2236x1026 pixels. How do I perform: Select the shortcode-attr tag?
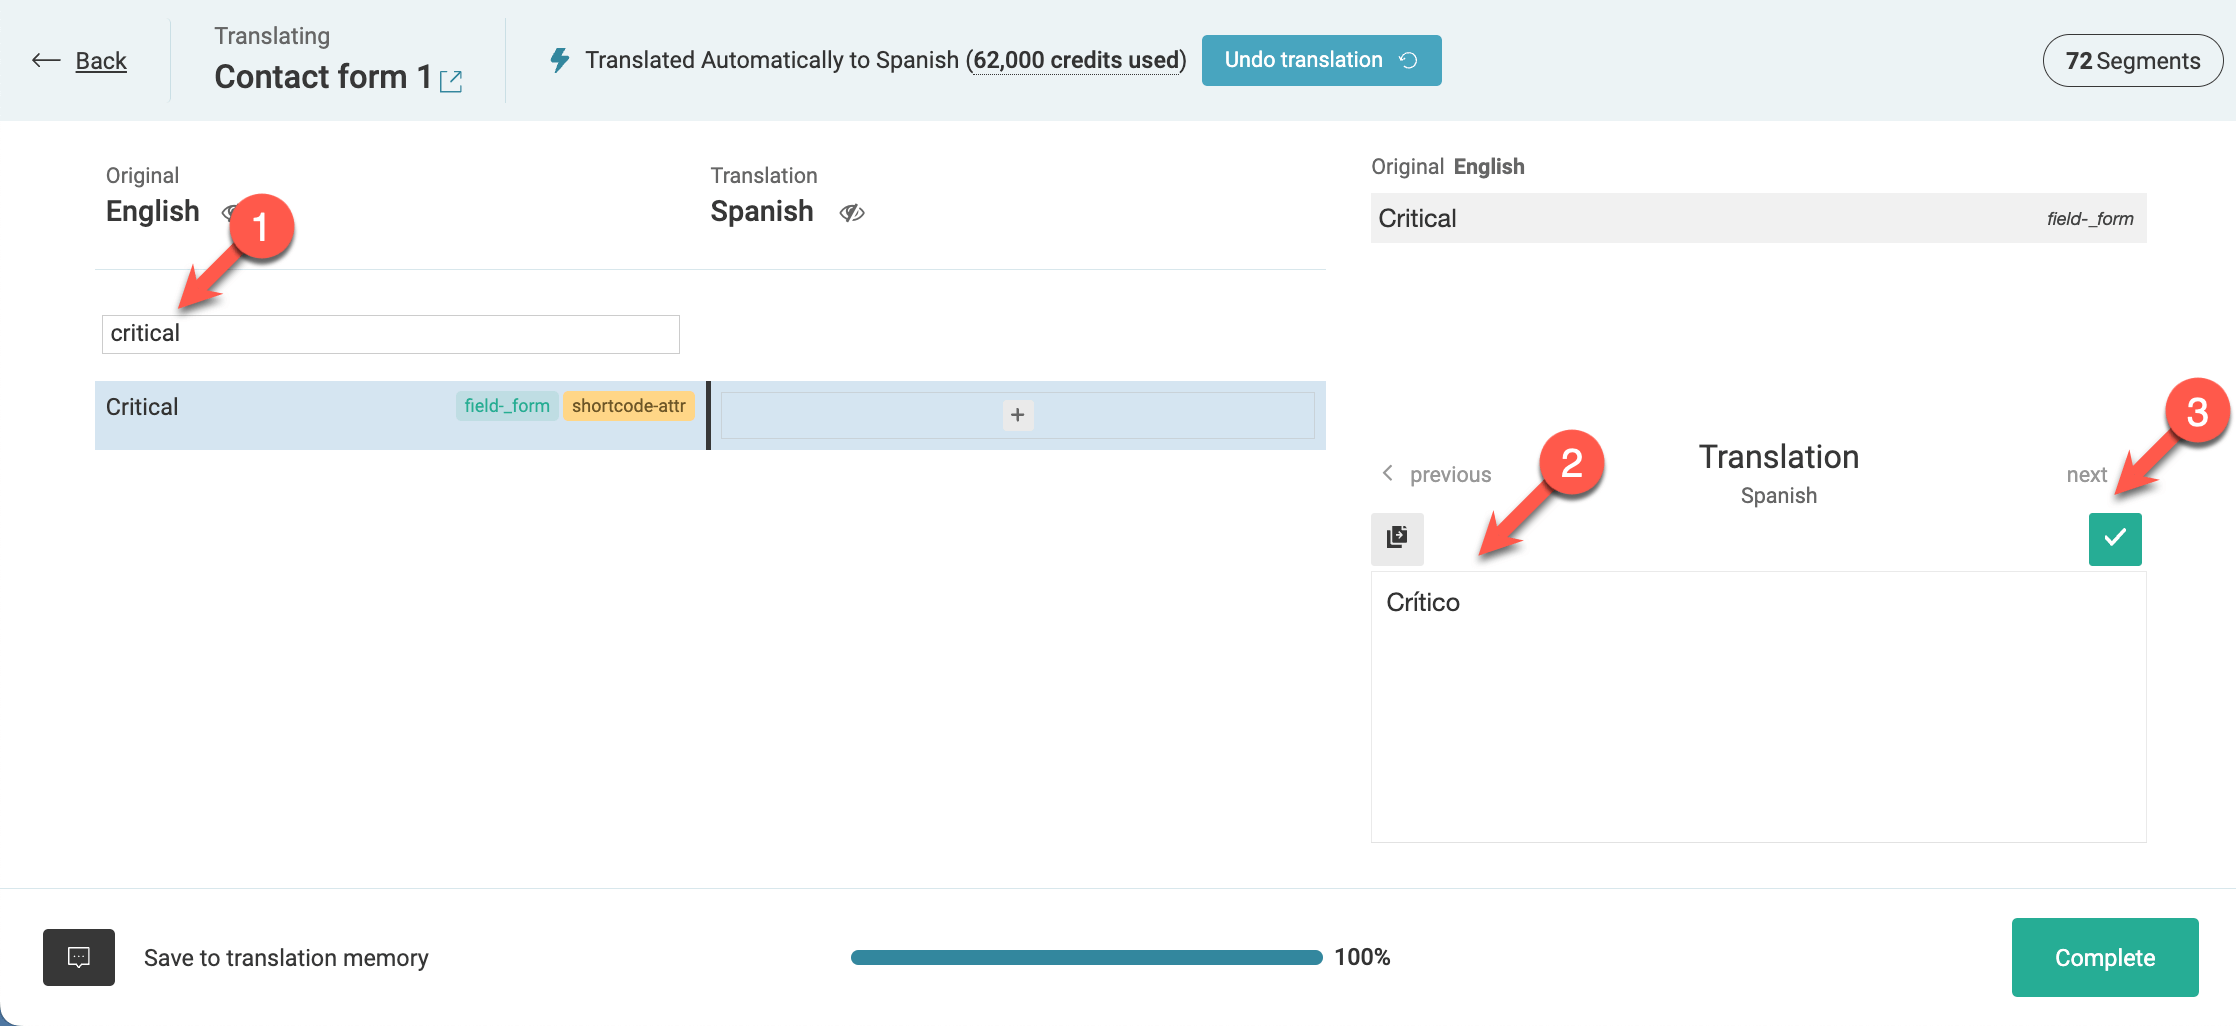tap(628, 406)
